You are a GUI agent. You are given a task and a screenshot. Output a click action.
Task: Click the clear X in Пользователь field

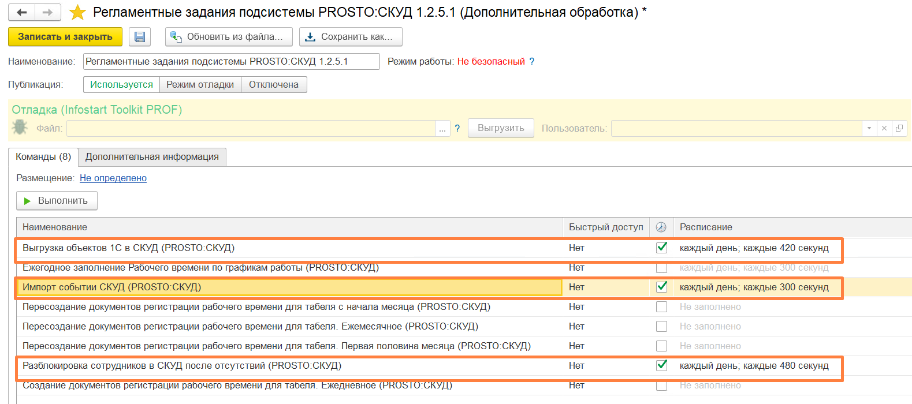[x=883, y=128]
